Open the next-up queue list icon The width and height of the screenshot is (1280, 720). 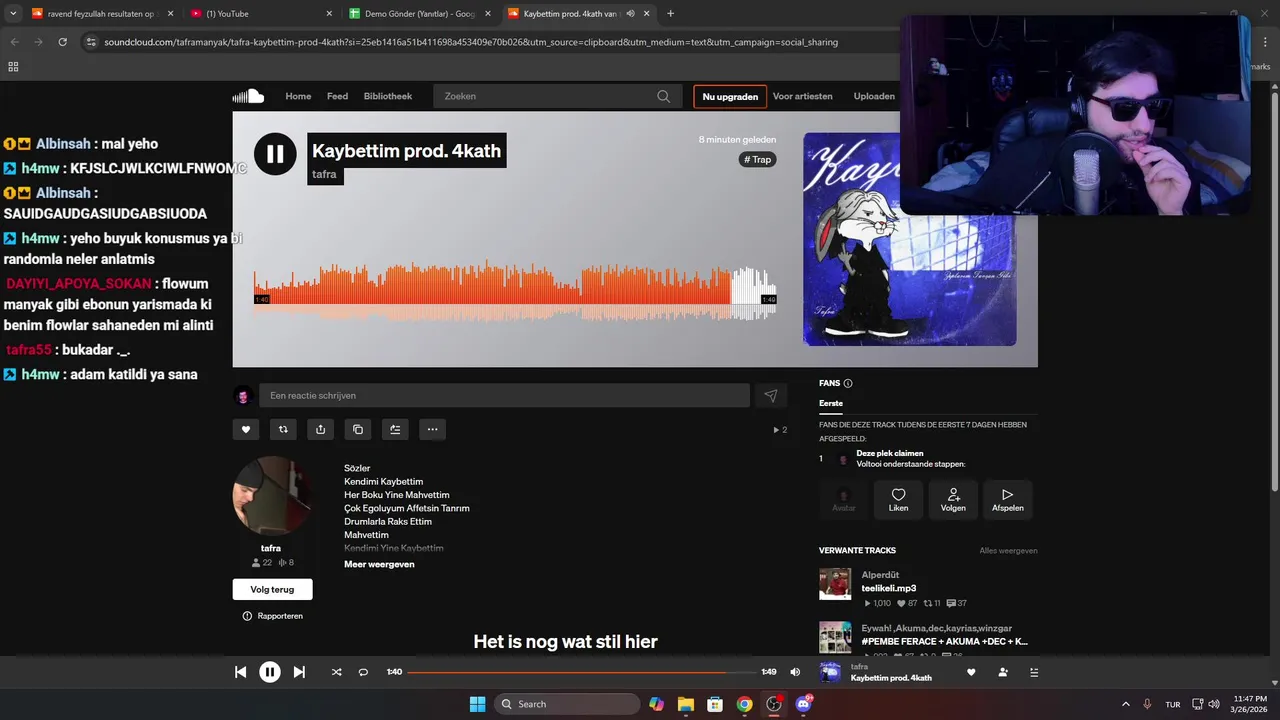point(1034,672)
